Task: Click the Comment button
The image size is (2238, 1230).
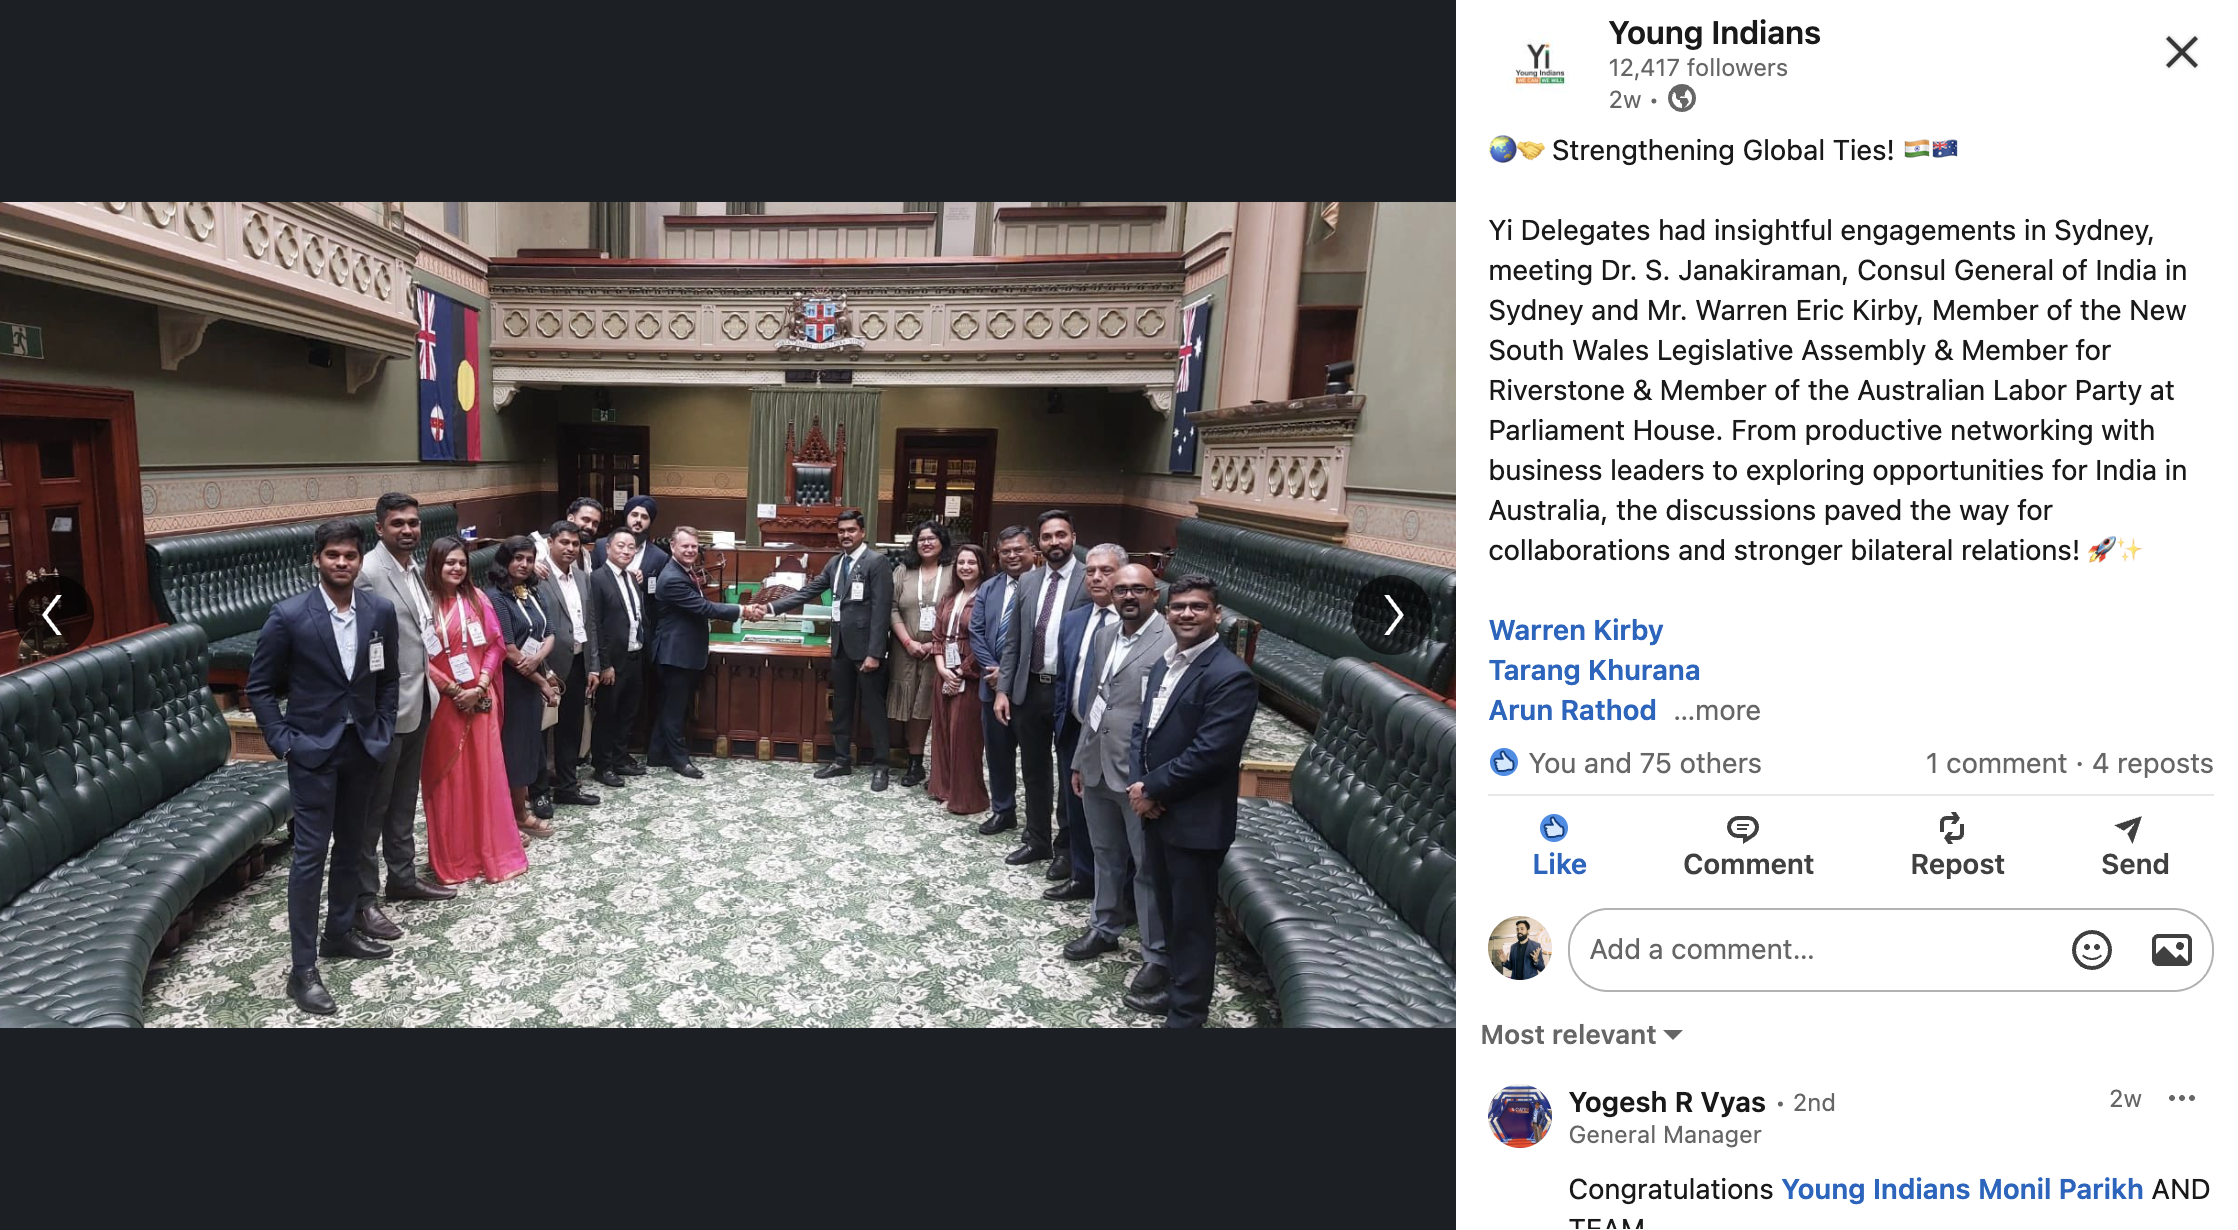Action: click(1747, 846)
